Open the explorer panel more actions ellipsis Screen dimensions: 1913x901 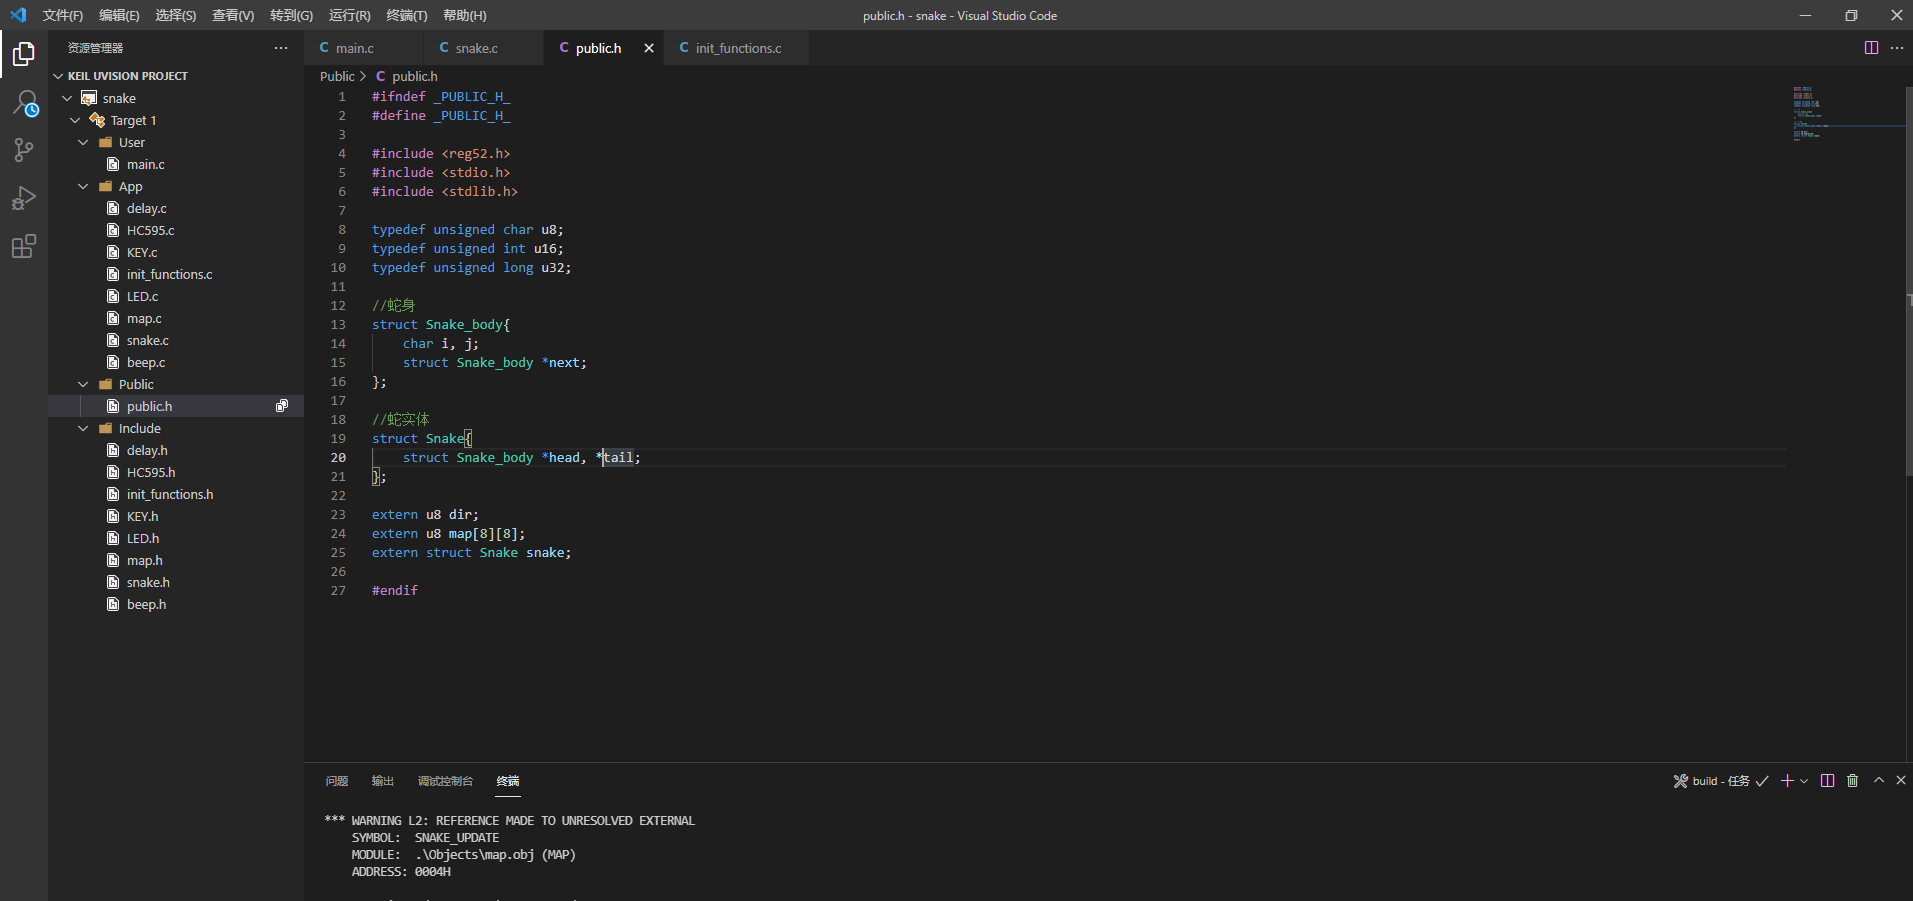click(281, 48)
